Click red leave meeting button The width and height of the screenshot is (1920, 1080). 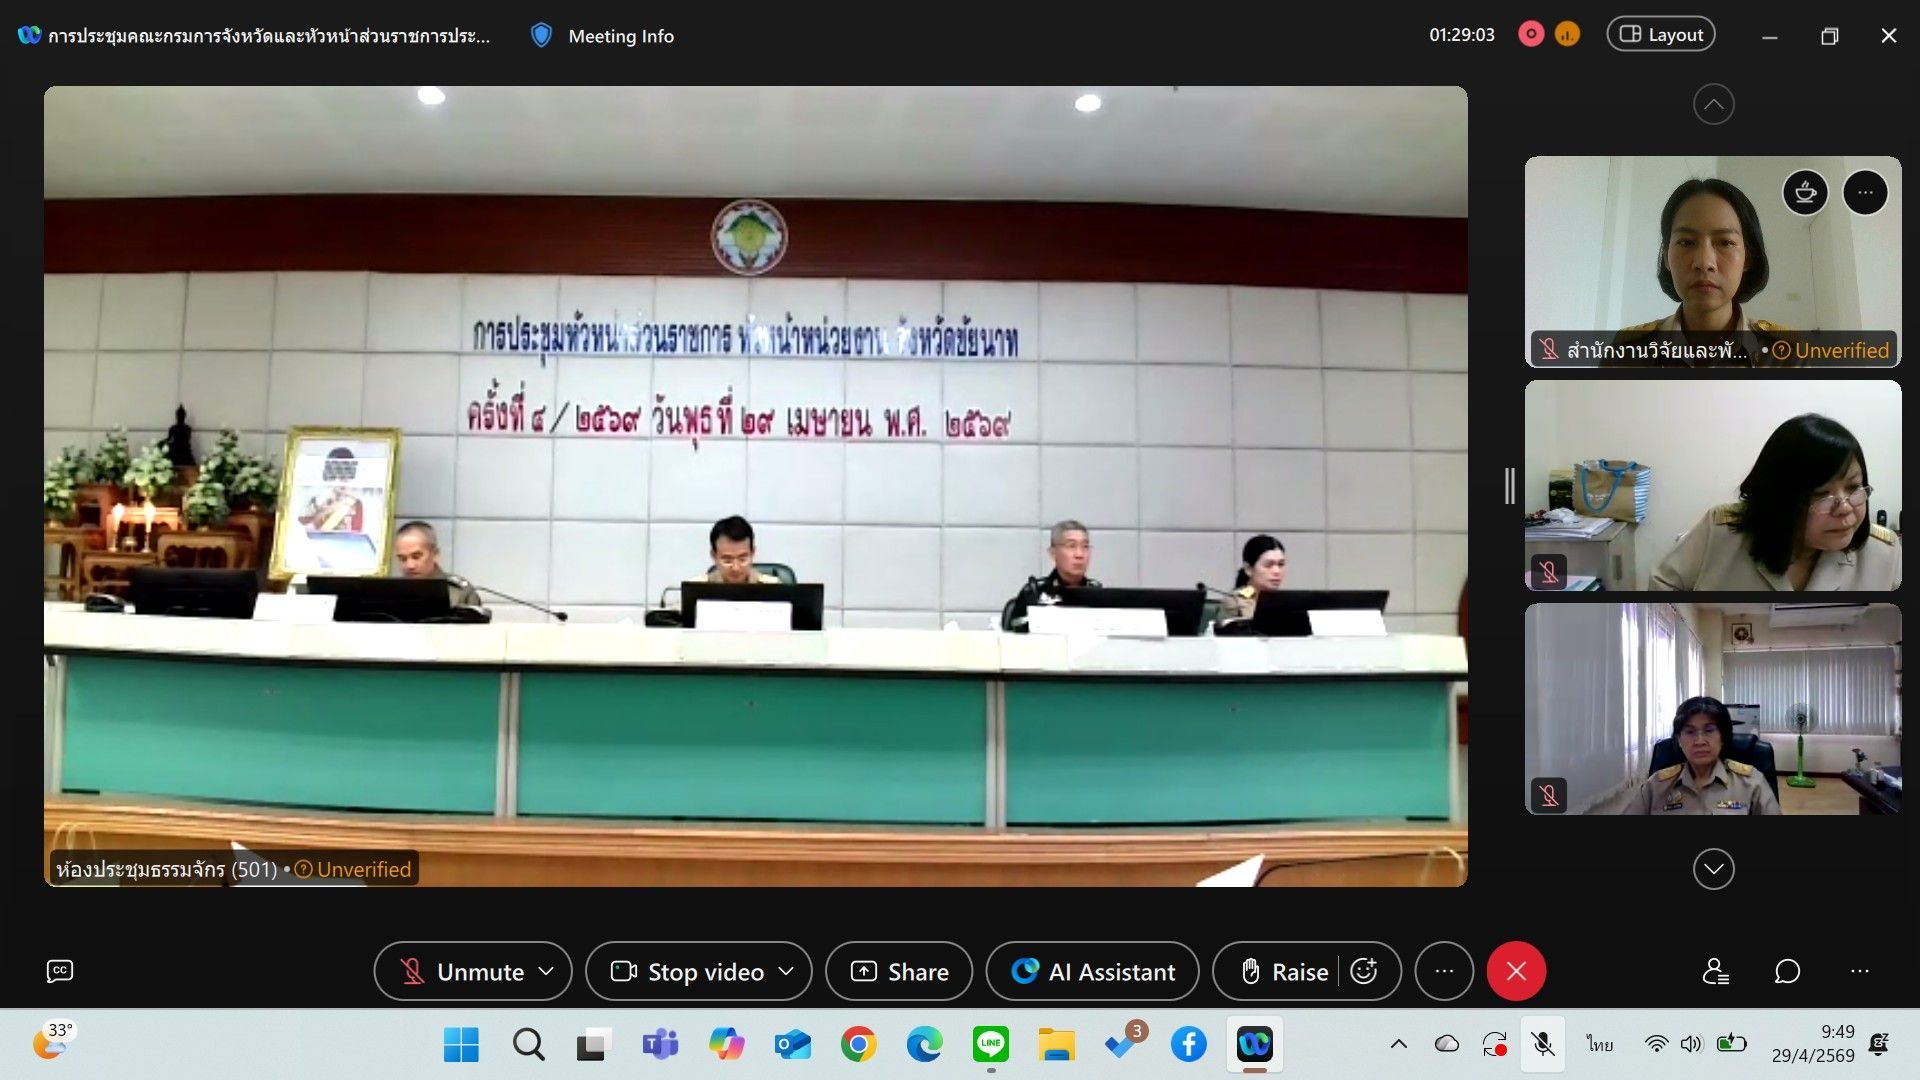point(1516,971)
